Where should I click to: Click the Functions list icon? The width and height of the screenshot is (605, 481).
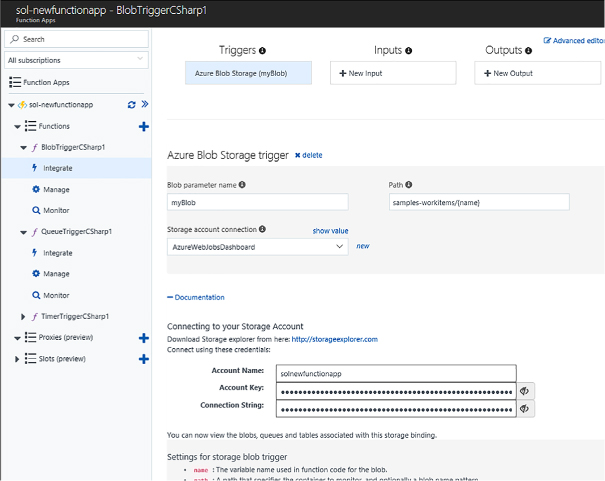point(30,126)
